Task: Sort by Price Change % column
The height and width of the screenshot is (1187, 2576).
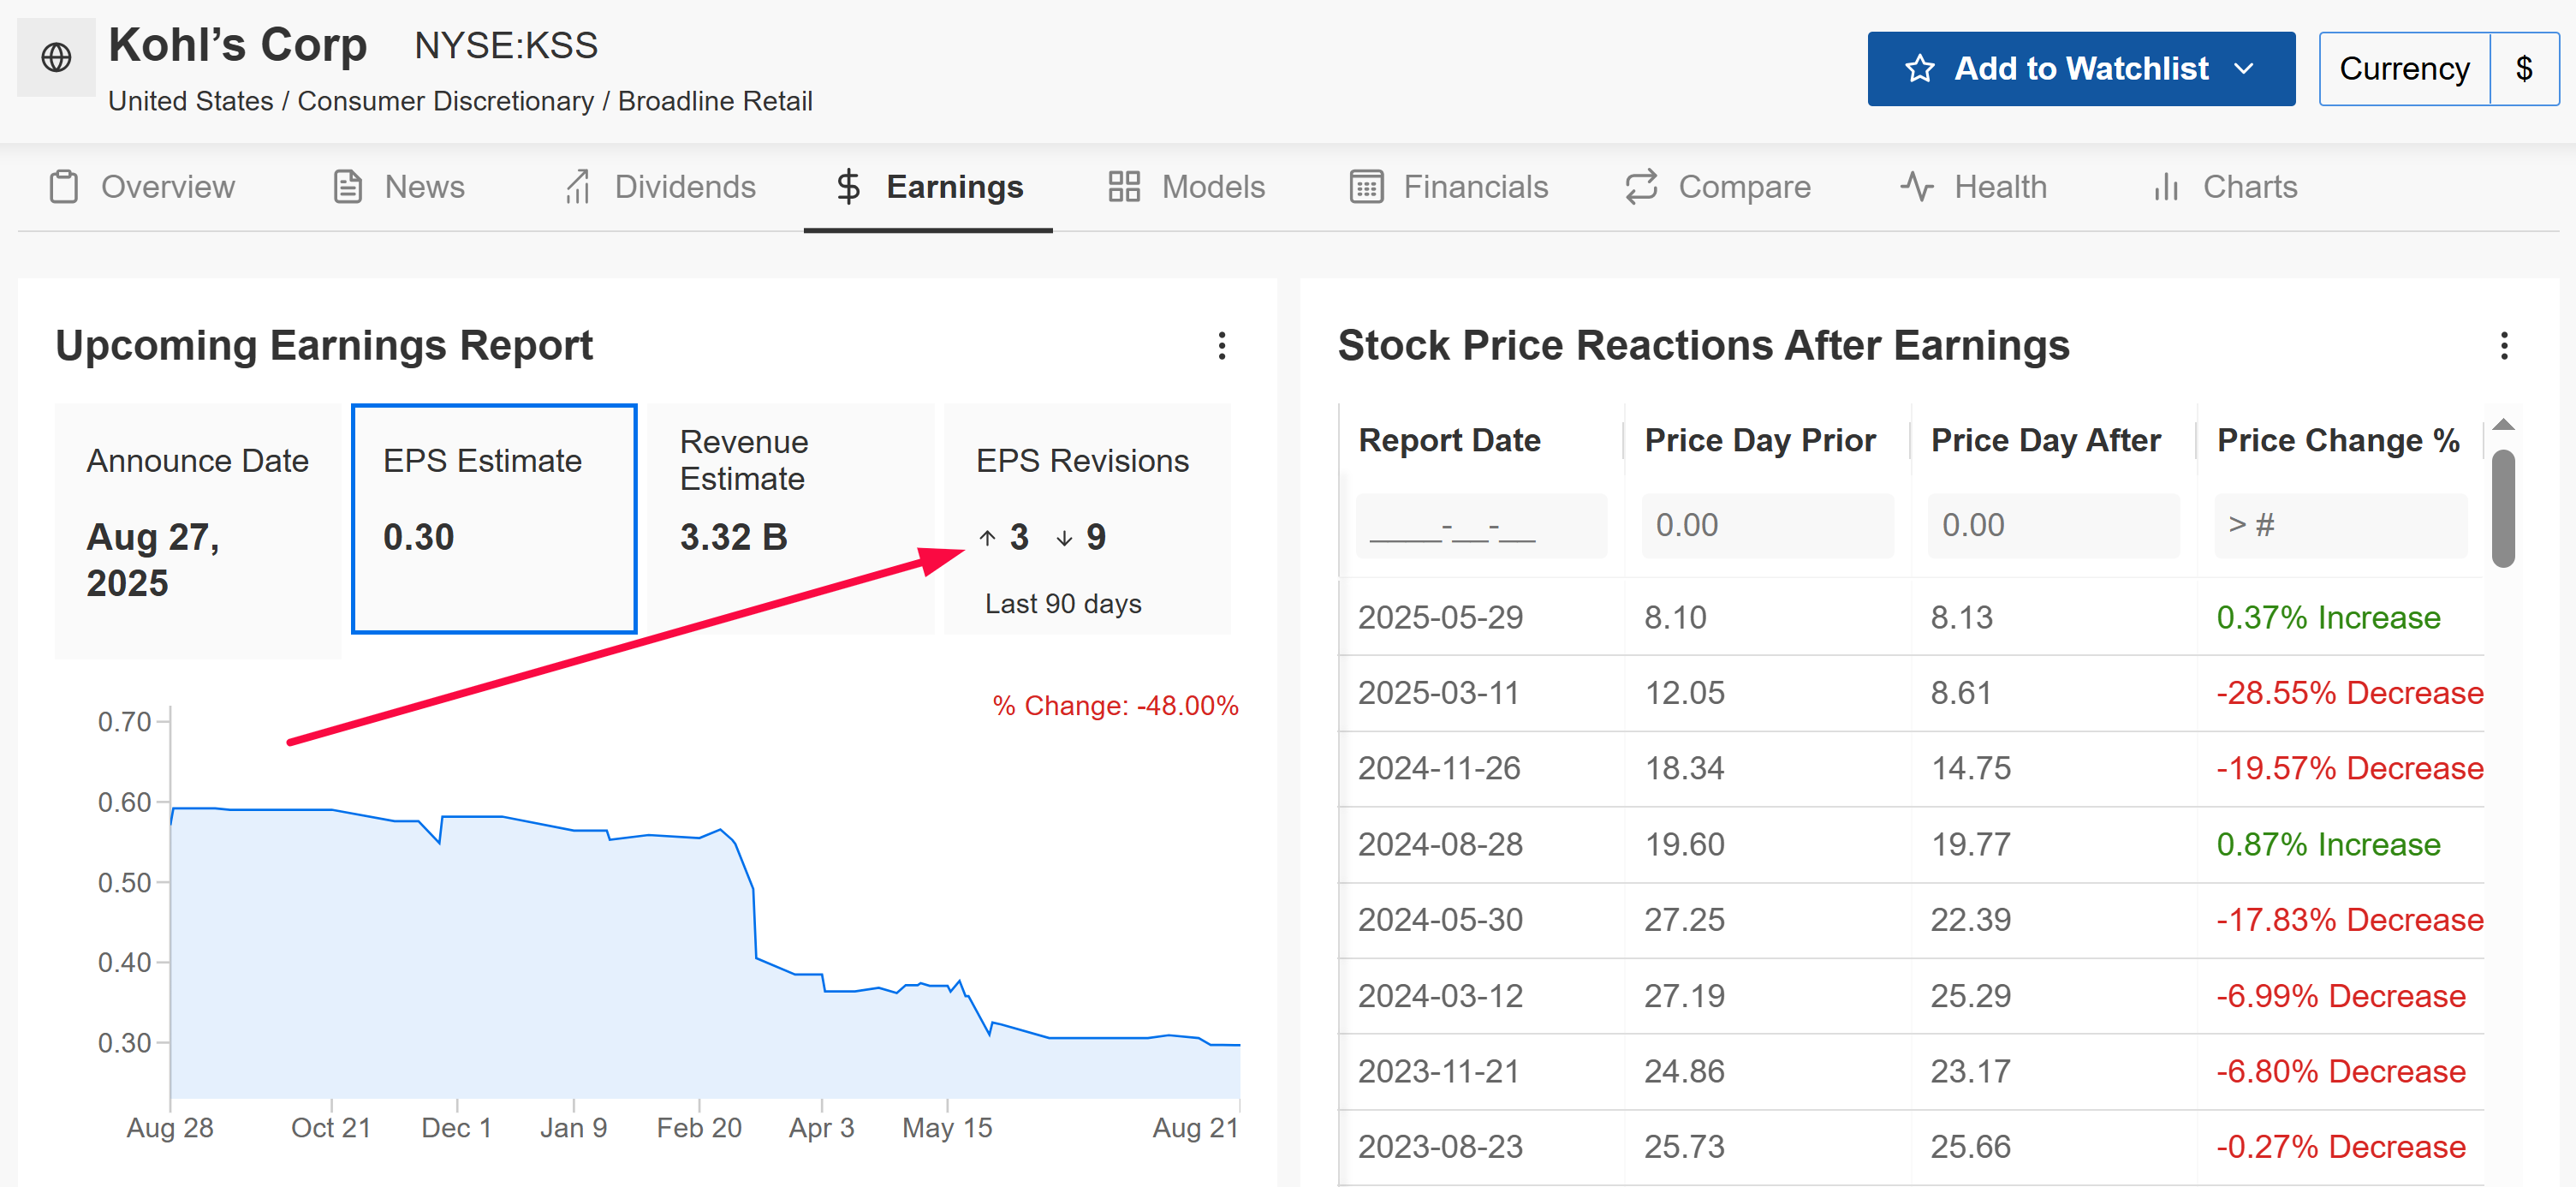Action: click(2338, 440)
